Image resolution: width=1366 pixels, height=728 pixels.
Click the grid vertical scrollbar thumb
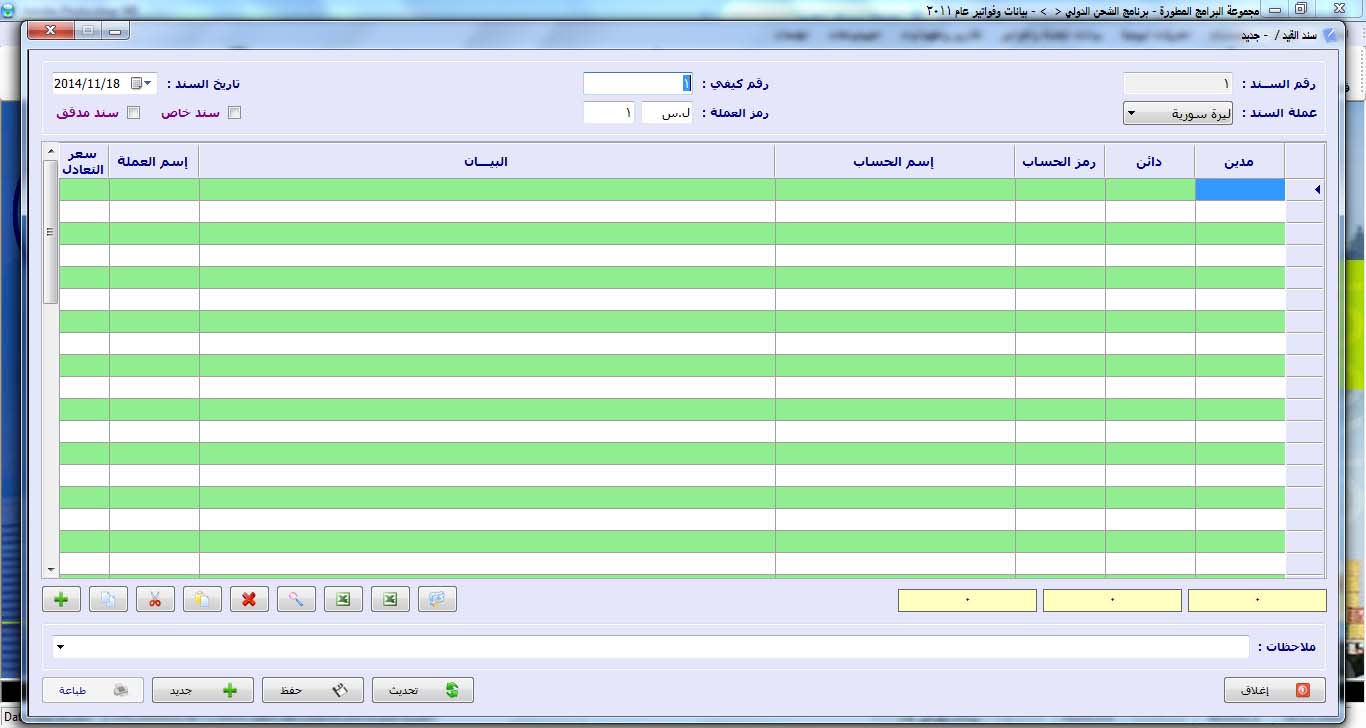coord(51,231)
